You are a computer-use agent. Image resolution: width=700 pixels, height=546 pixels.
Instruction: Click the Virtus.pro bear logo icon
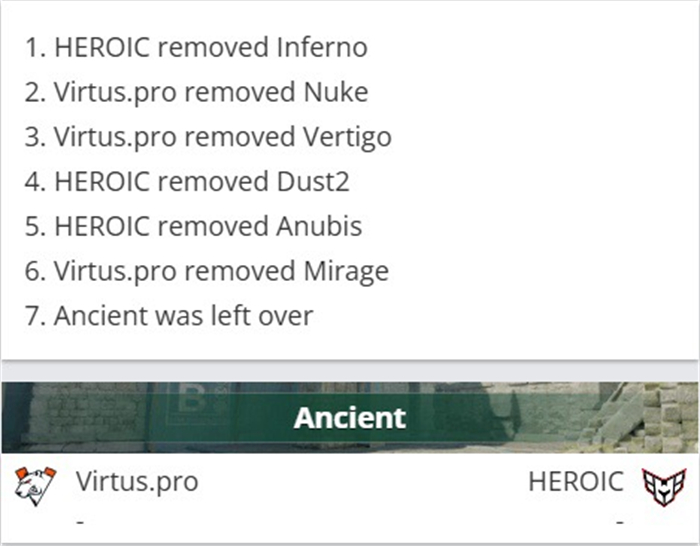[x=35, y=486]
